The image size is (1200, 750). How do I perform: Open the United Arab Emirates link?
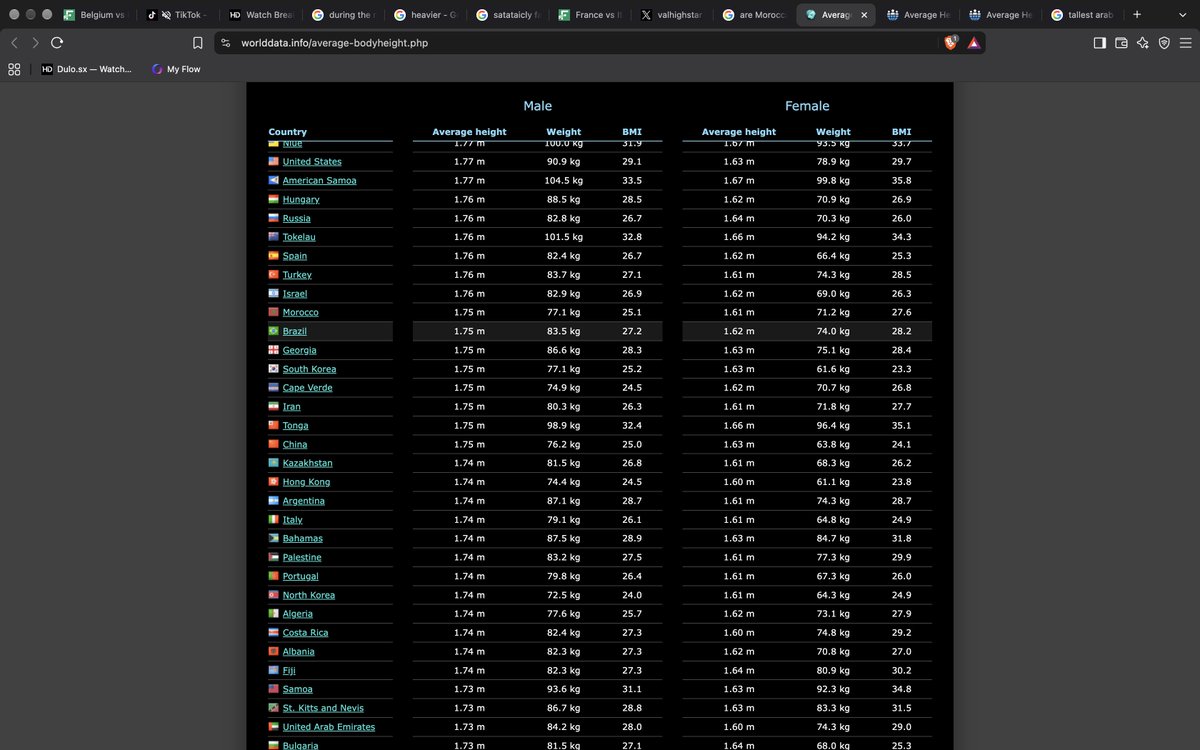[329, 727]
